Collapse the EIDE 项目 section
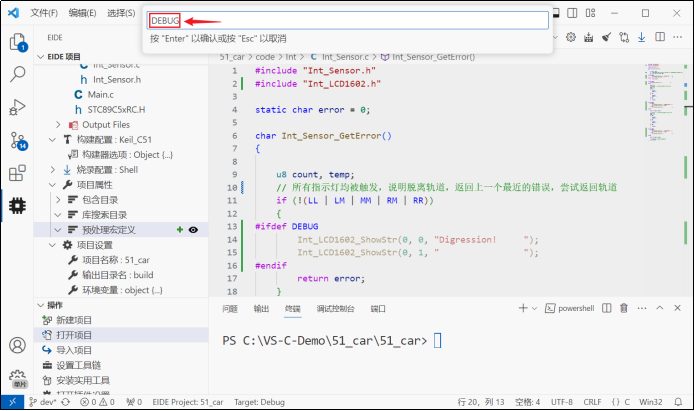695x411 pixels. coord(41,57)
